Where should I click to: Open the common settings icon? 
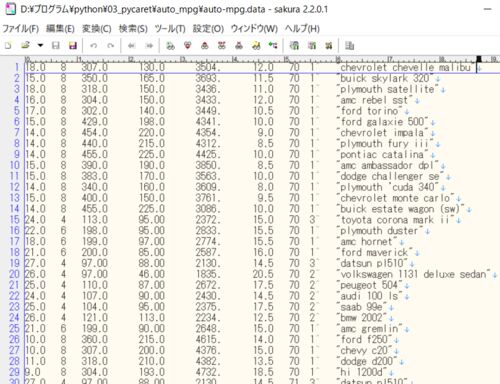(329, 46)
